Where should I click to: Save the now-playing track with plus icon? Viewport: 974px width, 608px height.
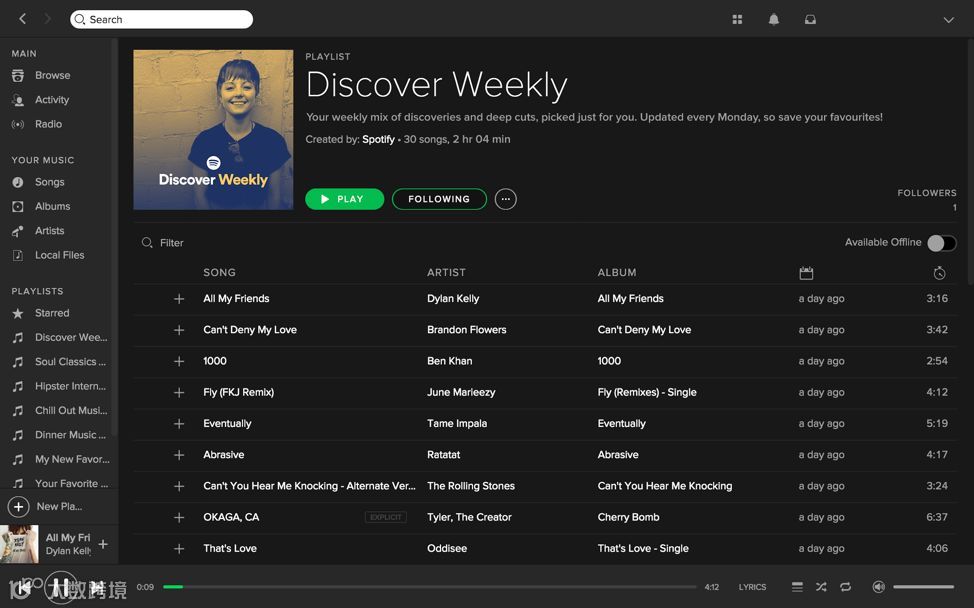coord(103,544)
